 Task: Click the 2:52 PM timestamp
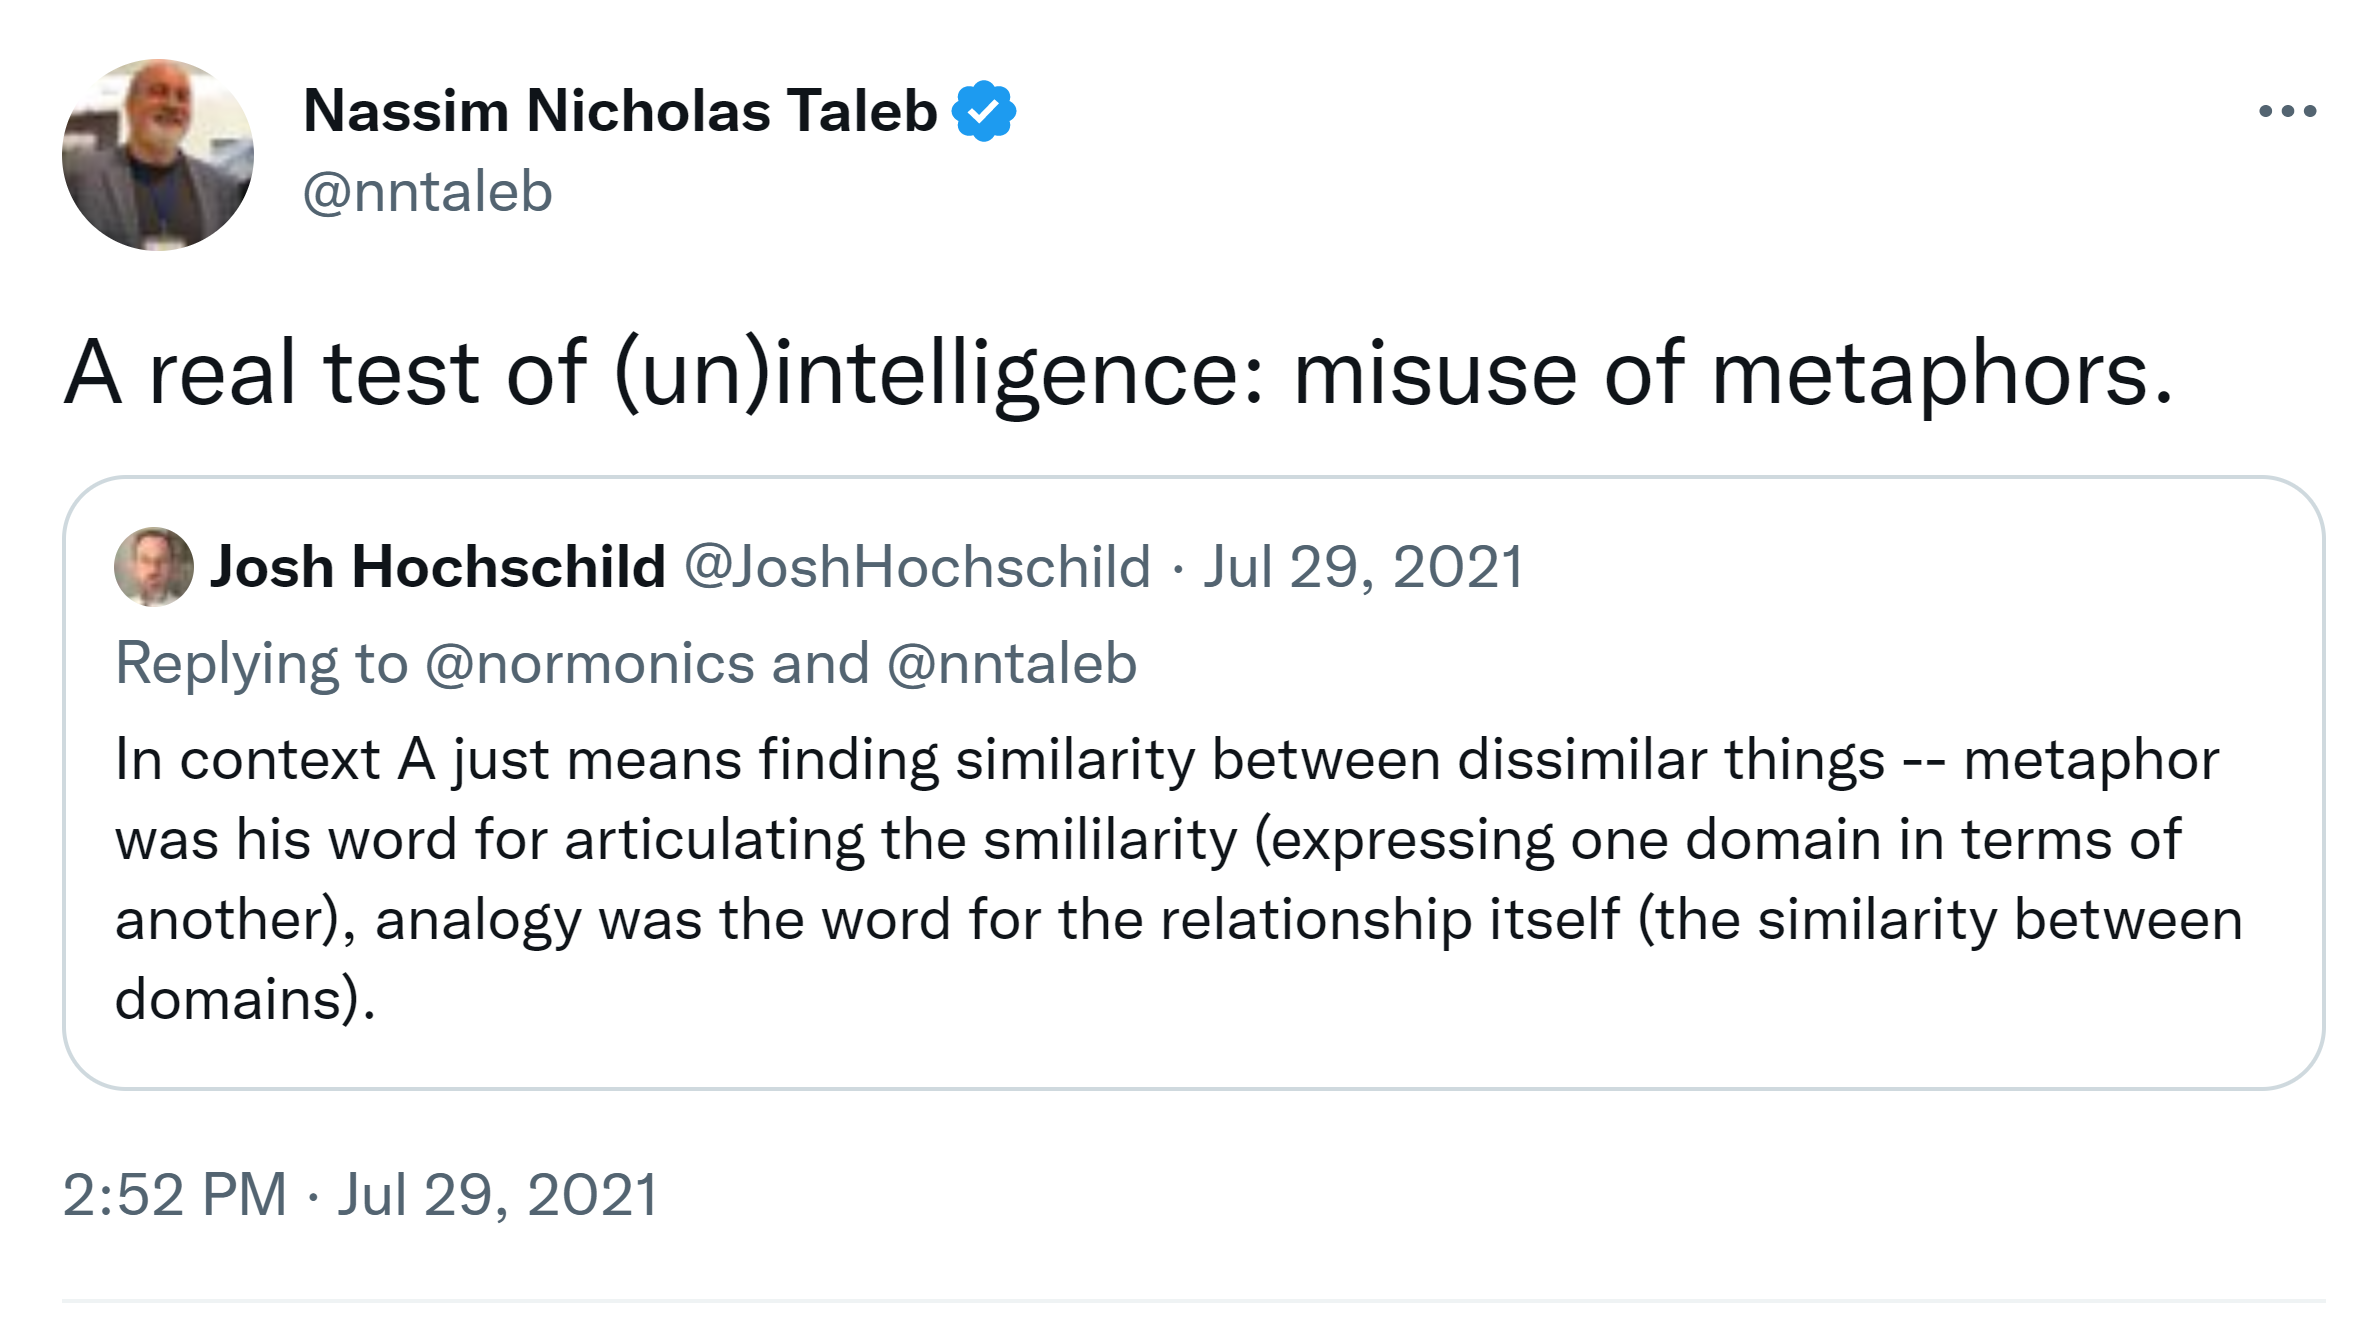click(175, 1195)
